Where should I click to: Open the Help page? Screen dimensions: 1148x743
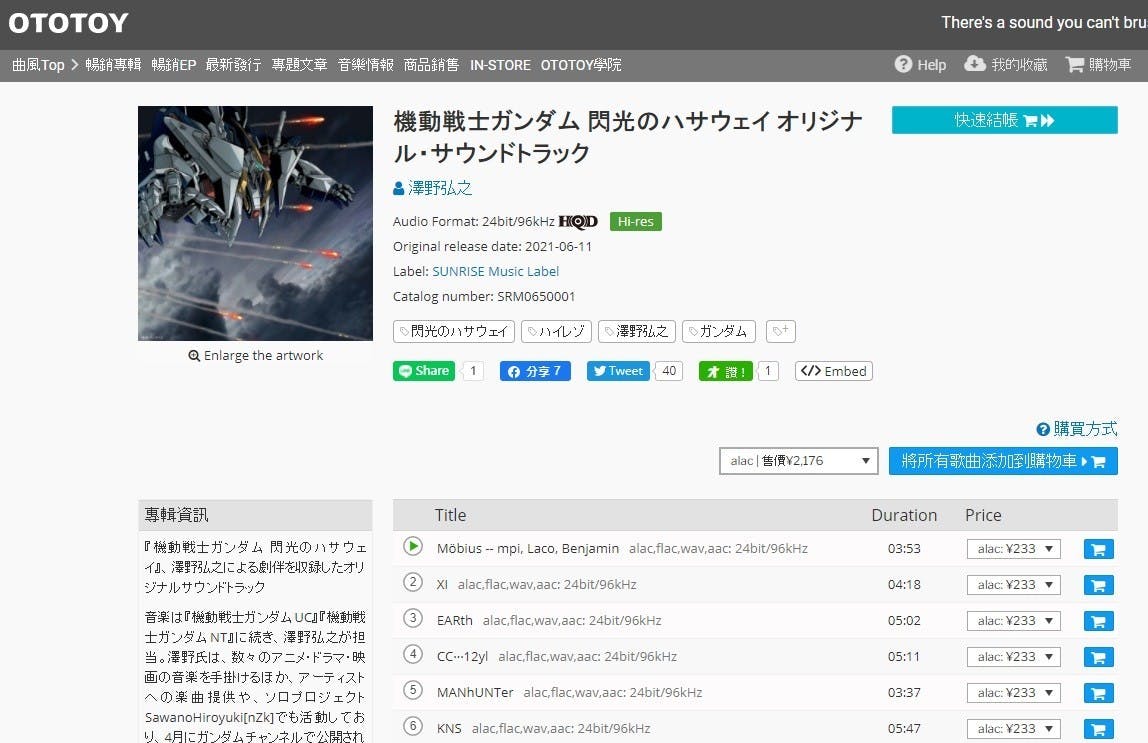click(x=920, y=64)
